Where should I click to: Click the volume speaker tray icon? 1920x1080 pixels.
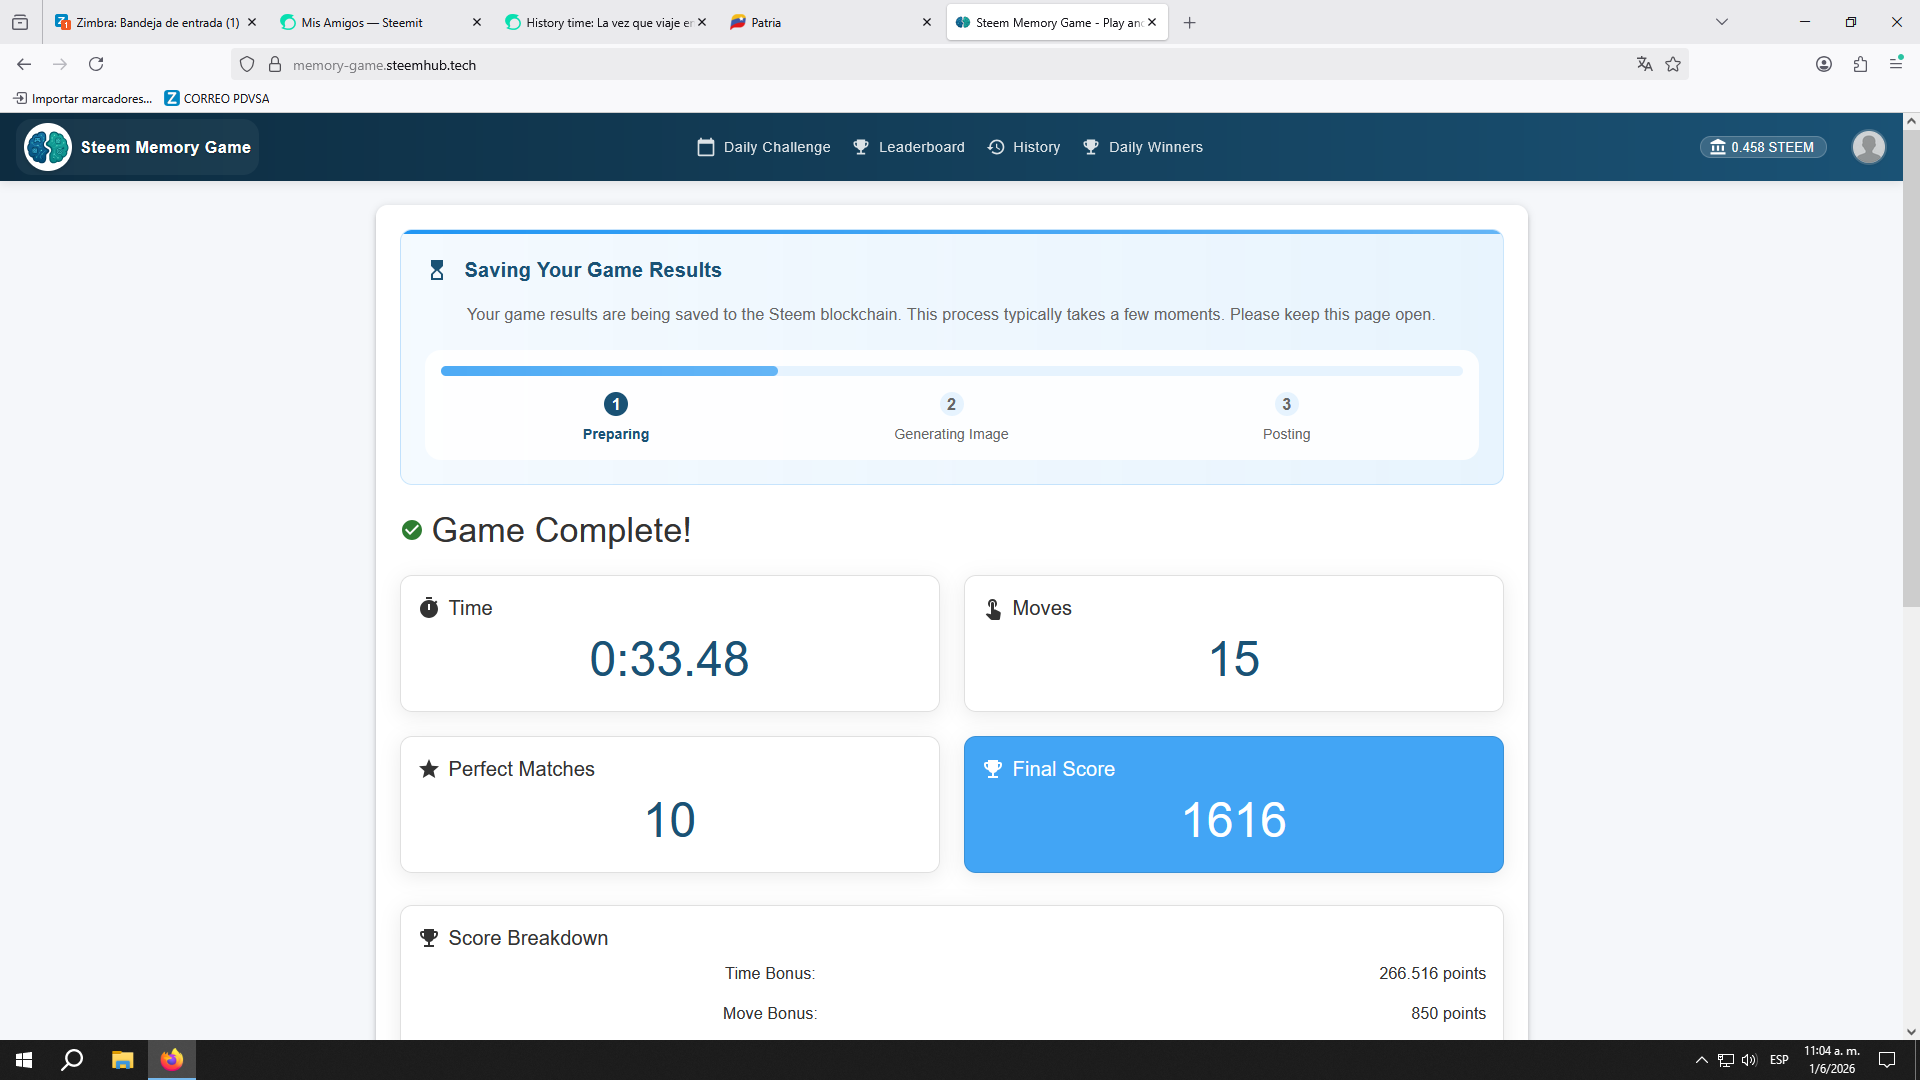click(1749, 1060)
